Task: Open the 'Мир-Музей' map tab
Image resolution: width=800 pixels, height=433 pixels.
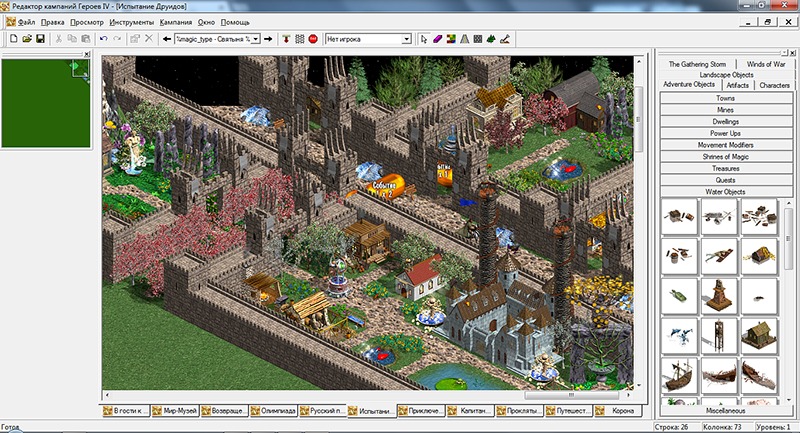Action: [174, 411]
